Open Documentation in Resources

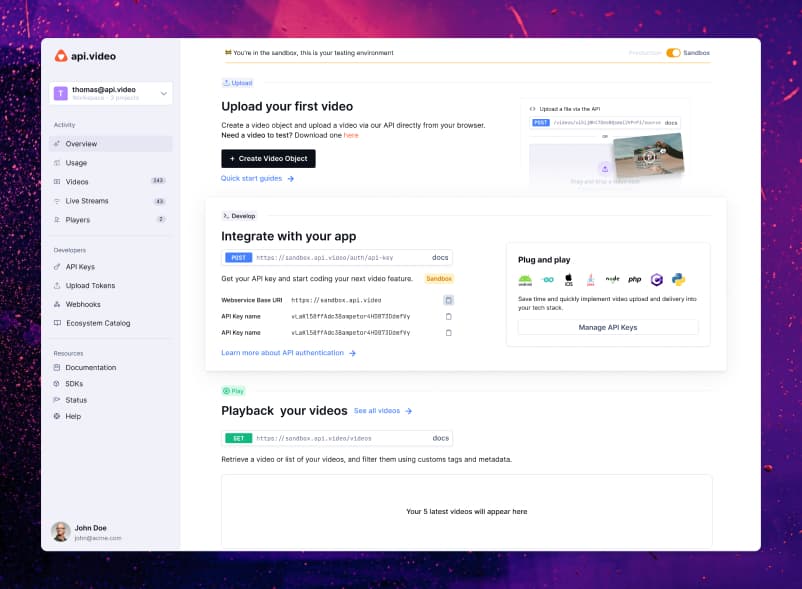click(91, 368)
